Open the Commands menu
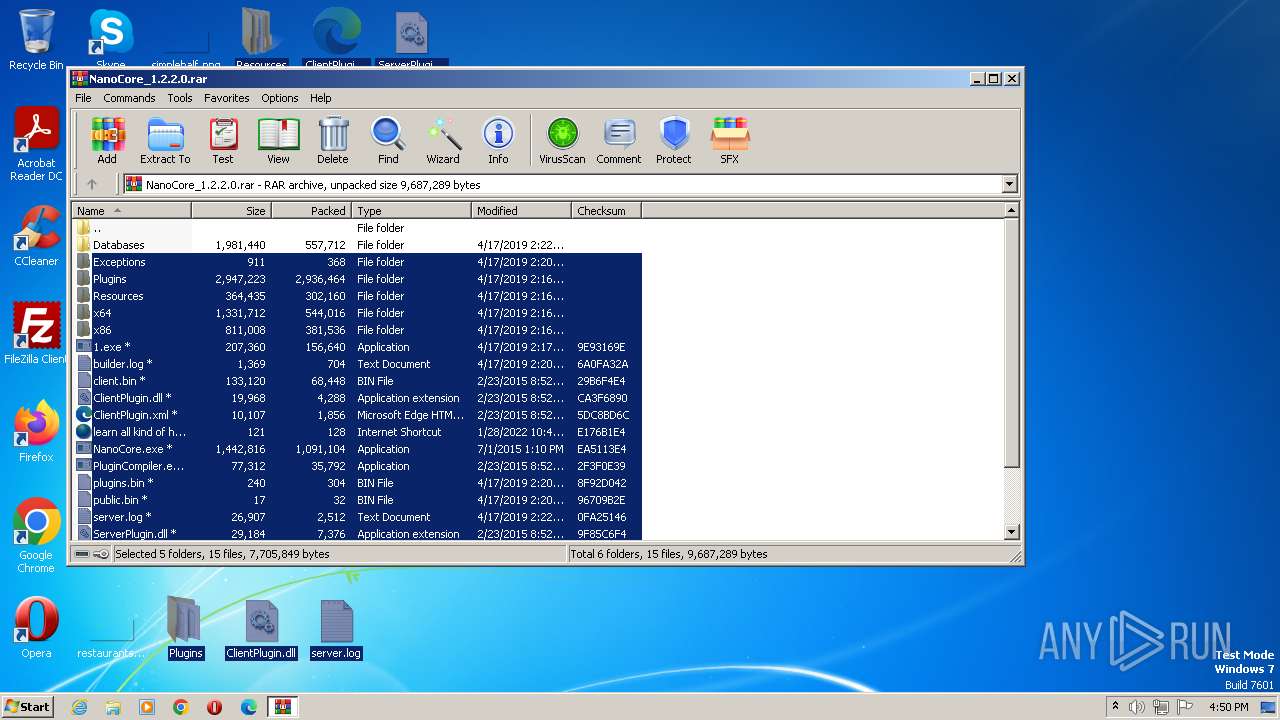This screenshot has width=1280, height=720. pyautogui.click(x=129, y=98)
